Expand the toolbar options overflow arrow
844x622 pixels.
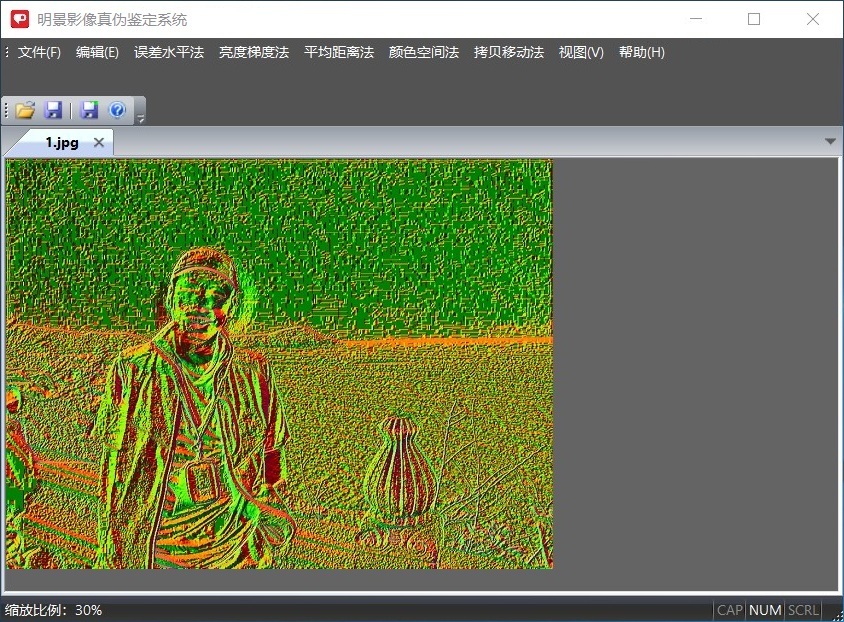141,118
